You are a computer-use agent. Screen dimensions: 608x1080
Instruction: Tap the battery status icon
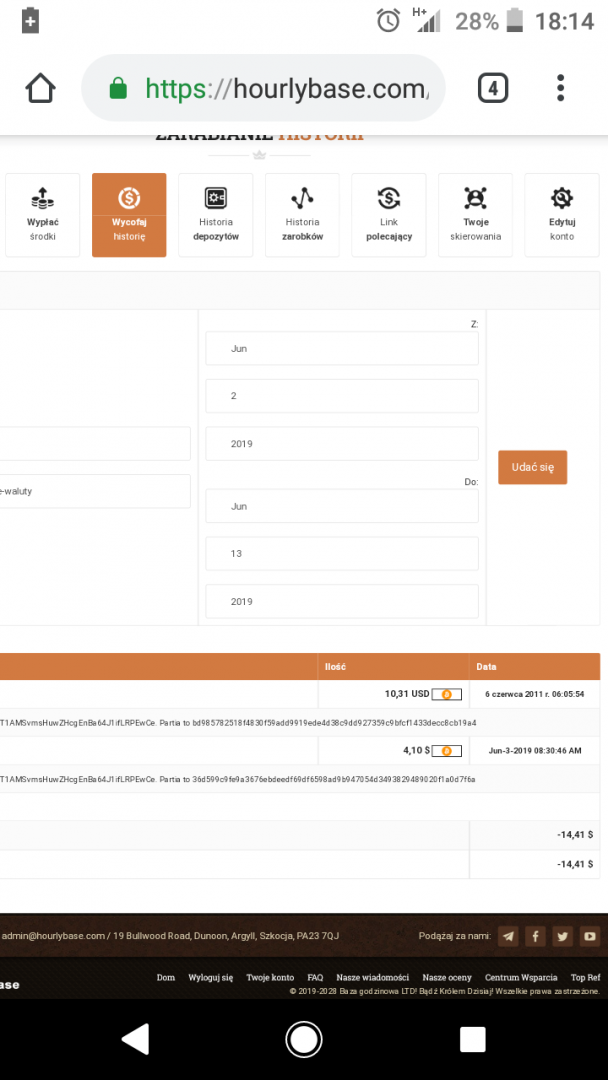[x=514, y=21]
